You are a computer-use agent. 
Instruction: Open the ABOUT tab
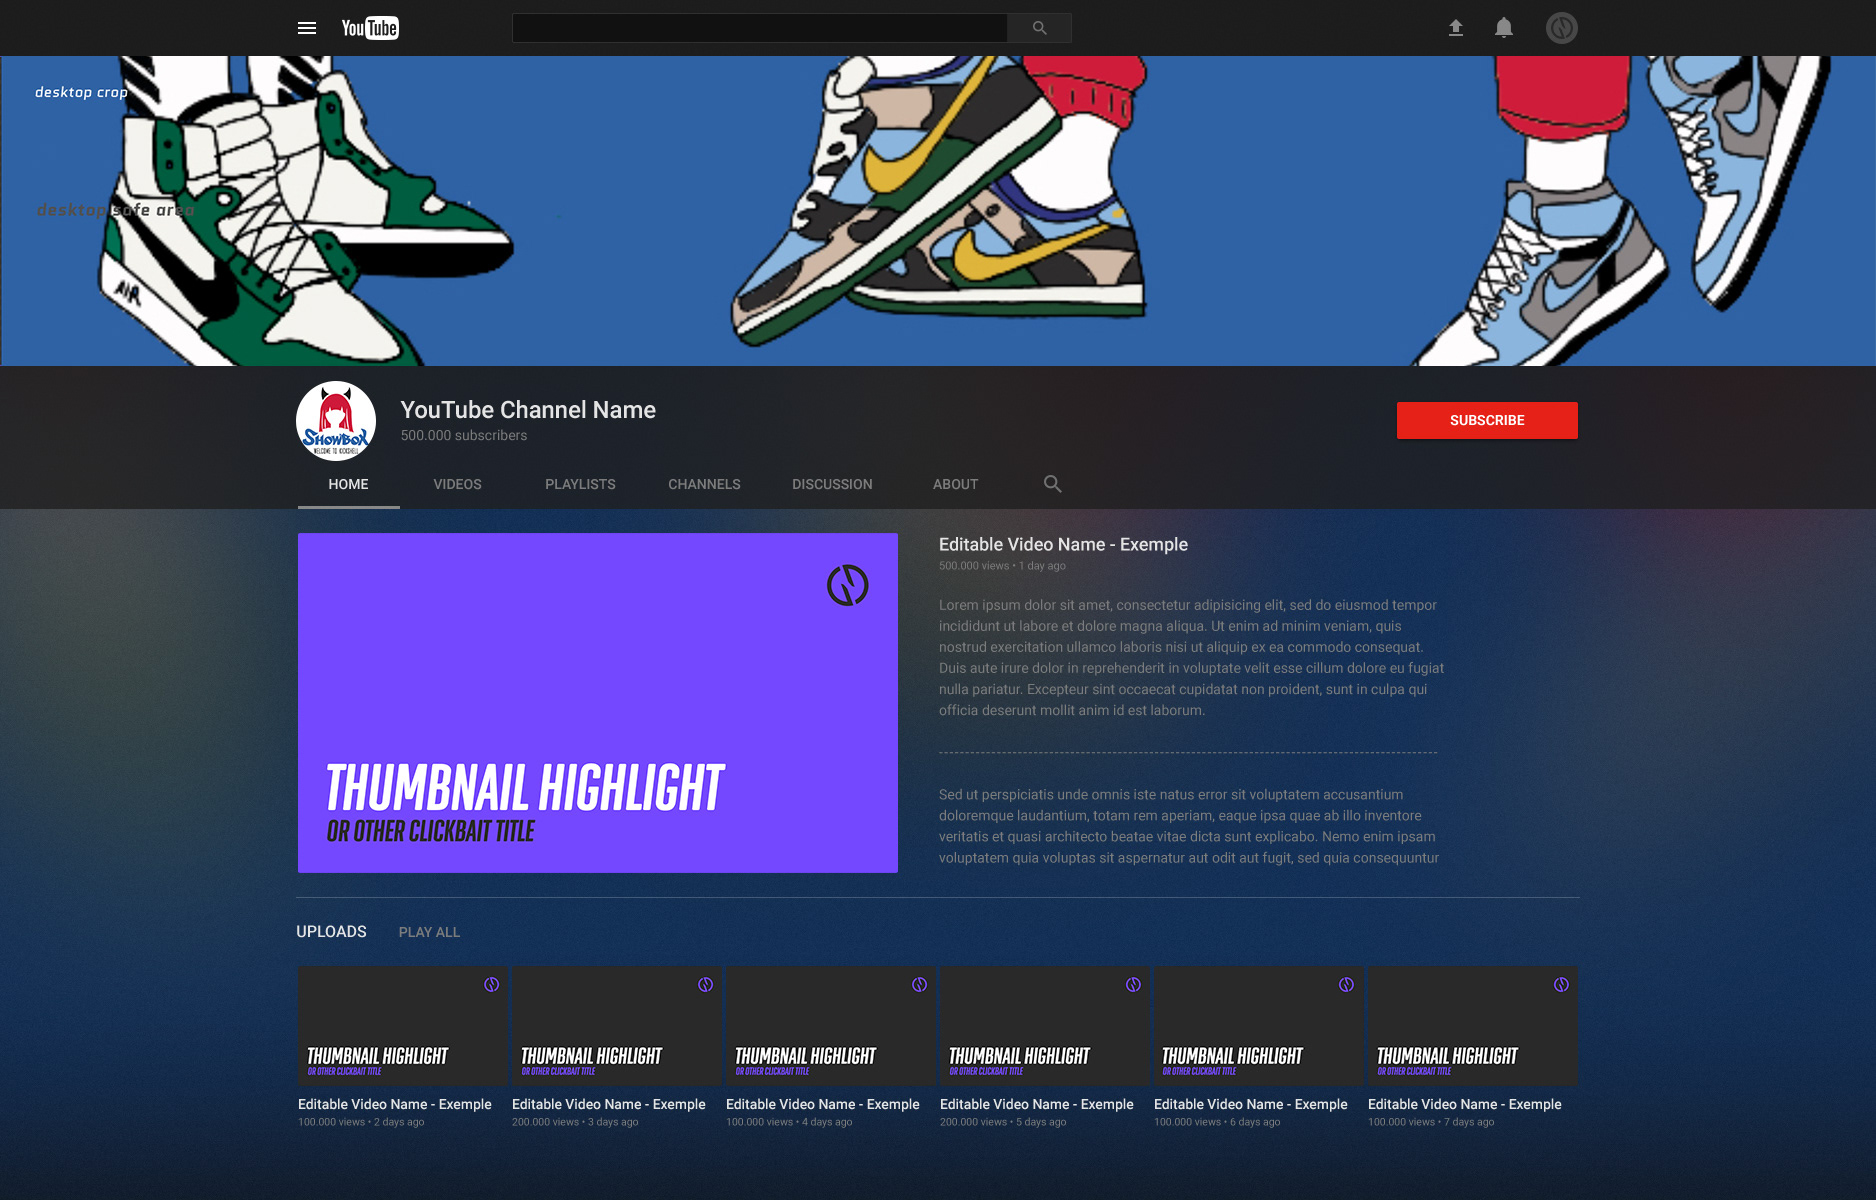955,484
